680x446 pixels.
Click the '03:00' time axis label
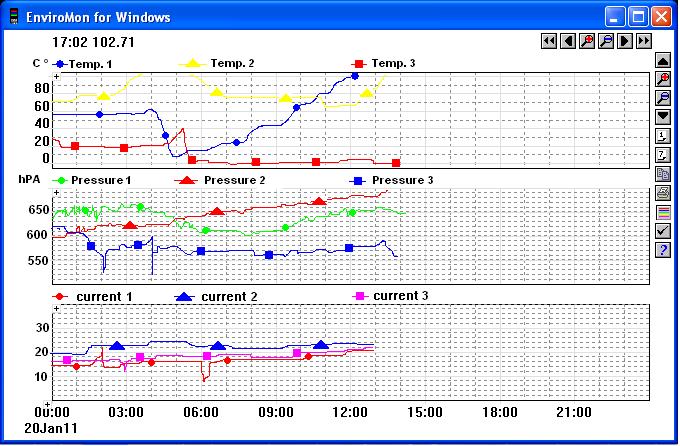click(x=126, y=412)
